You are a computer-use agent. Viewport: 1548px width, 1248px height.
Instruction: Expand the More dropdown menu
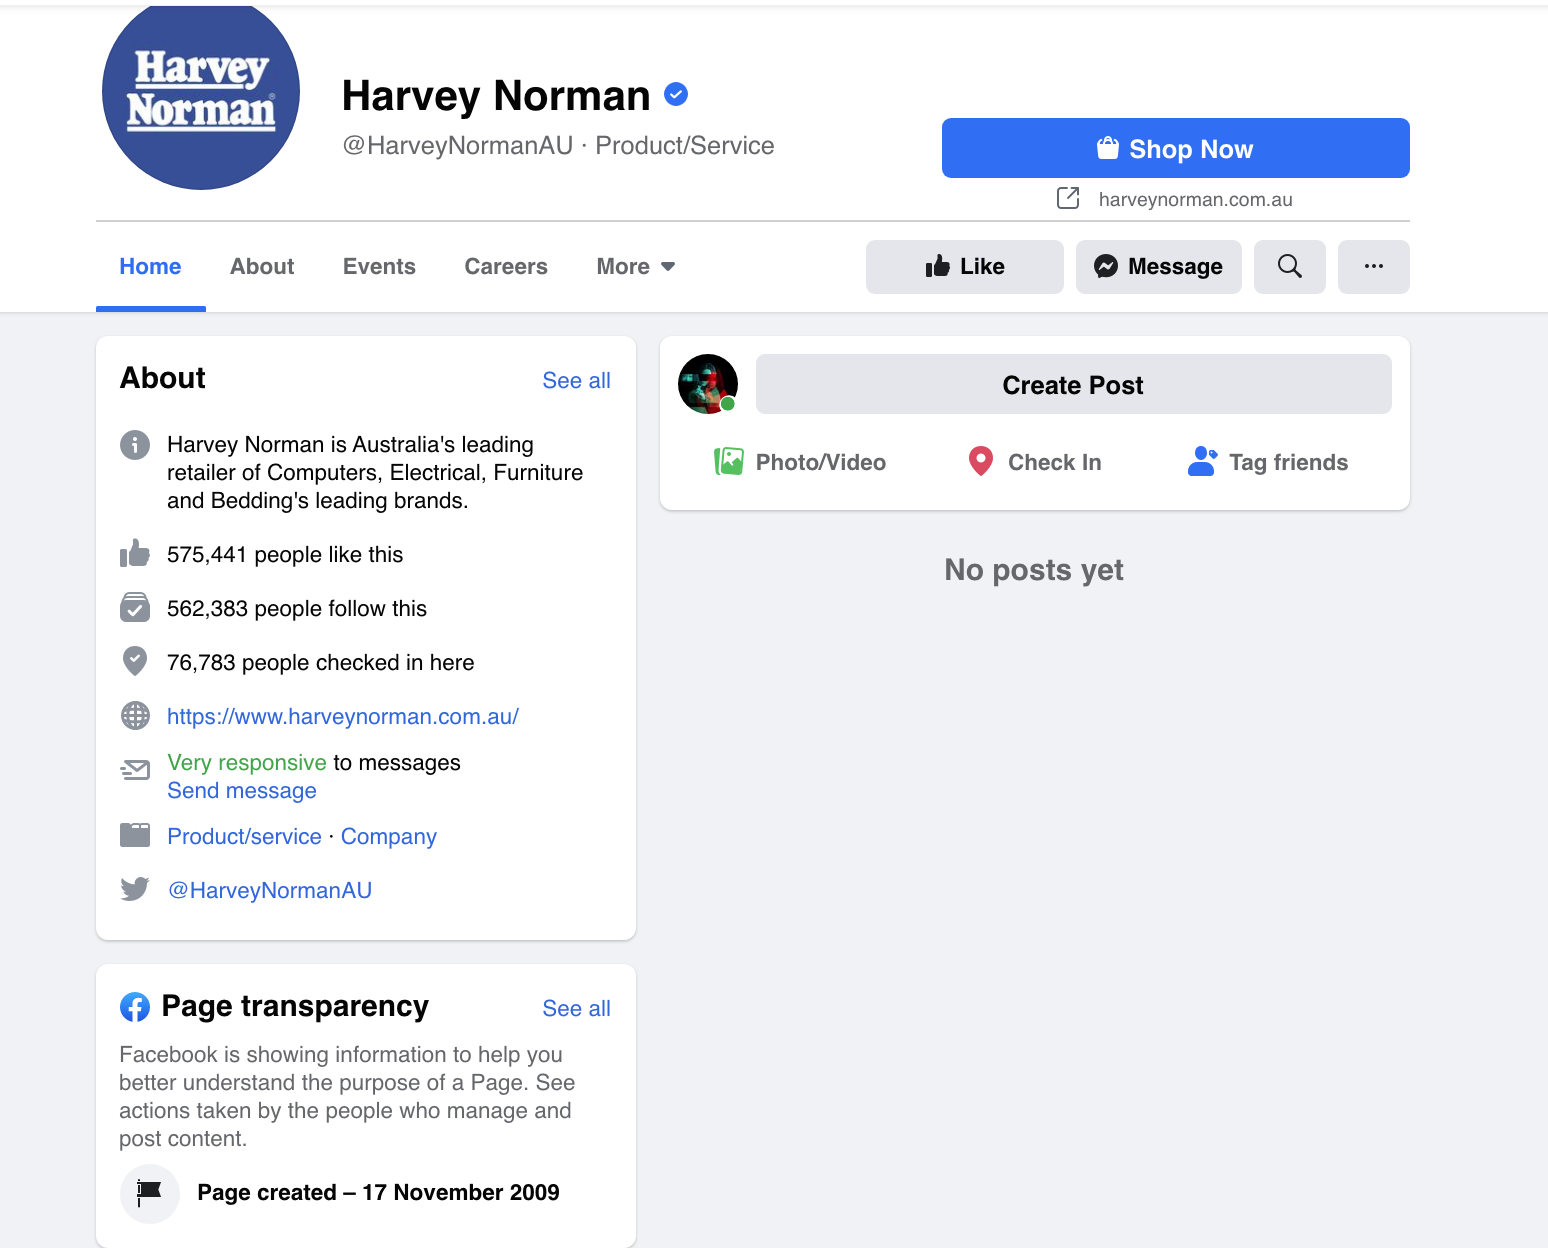pyautogui.click(x=636, y=266)
